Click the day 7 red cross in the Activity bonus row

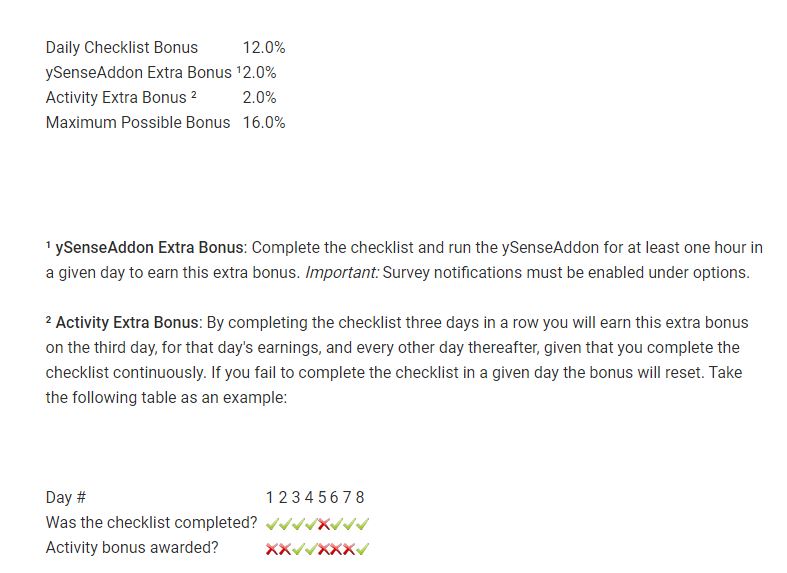(x=350, y=548)
